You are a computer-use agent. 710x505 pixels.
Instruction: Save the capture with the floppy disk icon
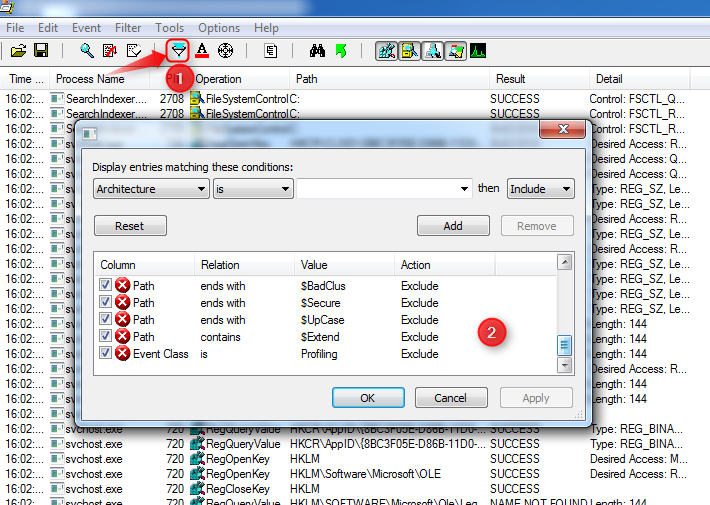point(41,51)
